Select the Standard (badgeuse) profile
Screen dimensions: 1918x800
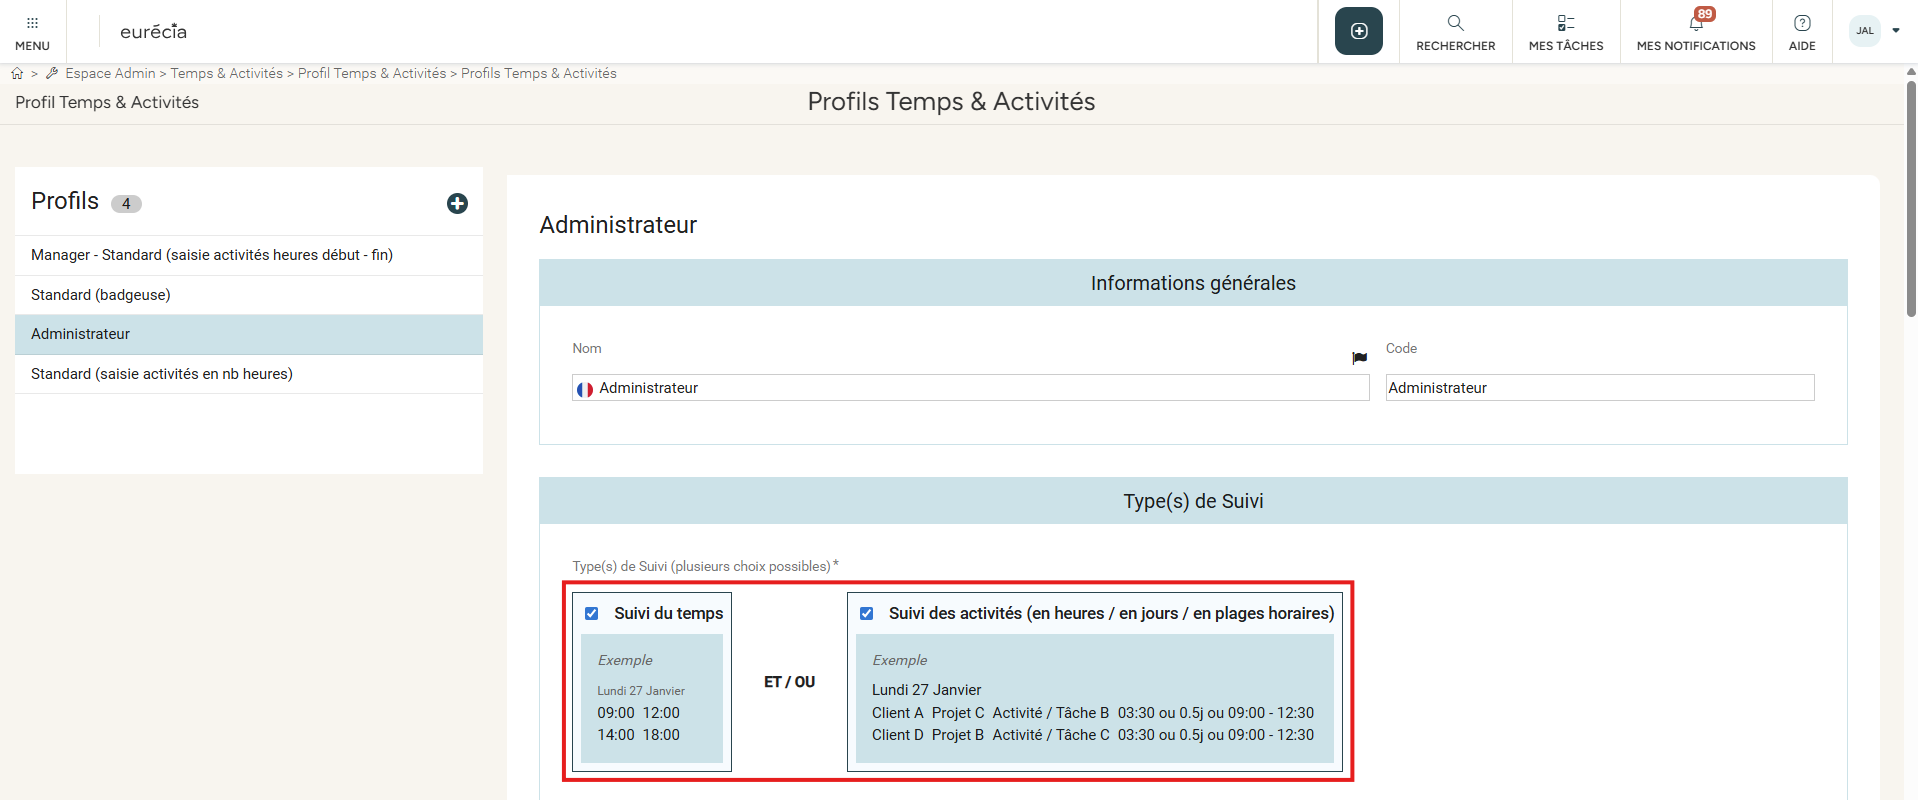101,295
